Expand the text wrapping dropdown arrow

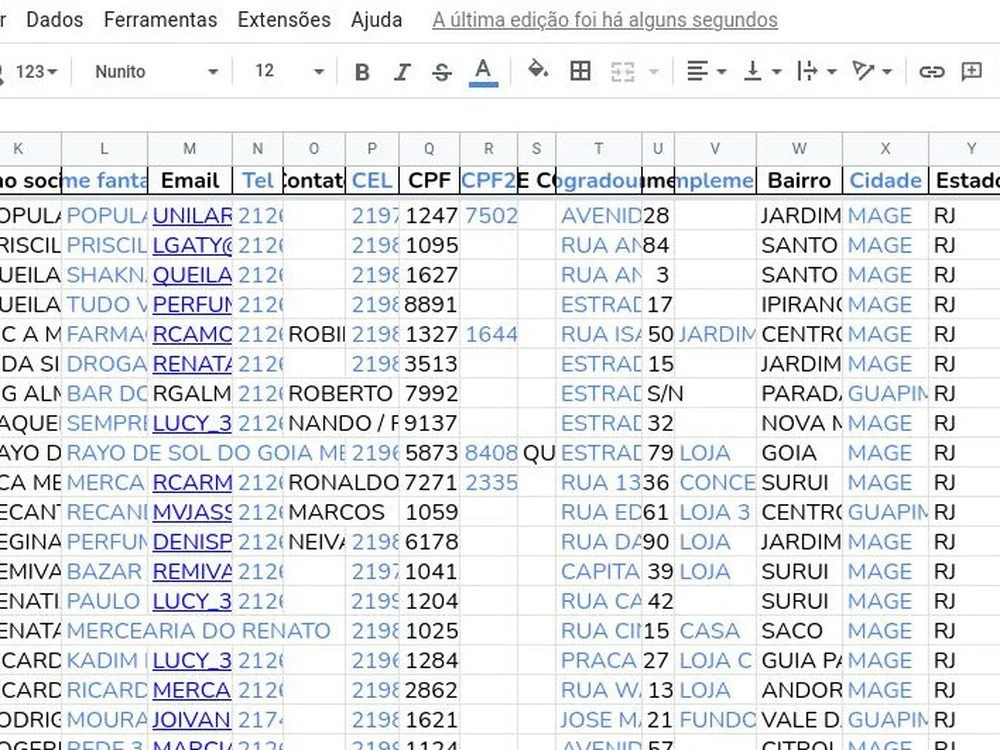coord(832,71)
